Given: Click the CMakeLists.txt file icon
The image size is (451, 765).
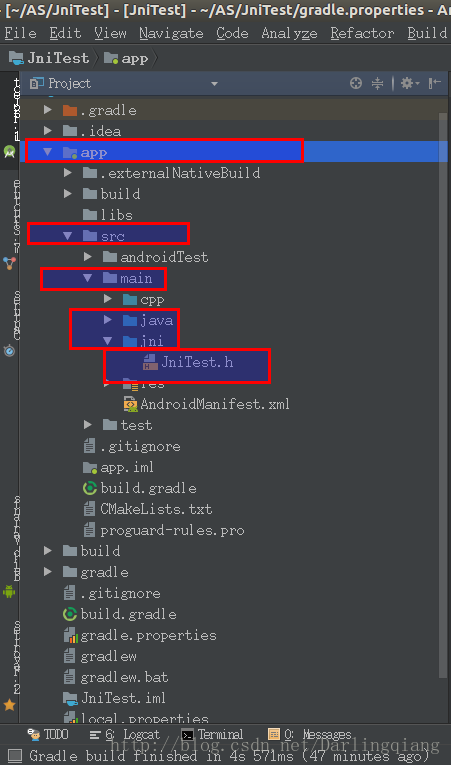Looking at the screenshot, I should [x=90, y=509].
